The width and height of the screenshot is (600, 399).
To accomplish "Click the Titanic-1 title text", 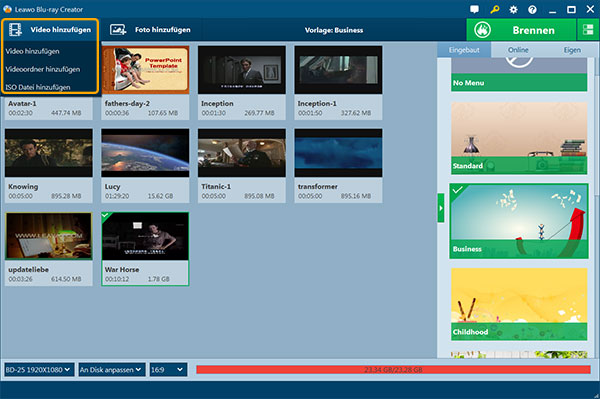I will point(216,187).
